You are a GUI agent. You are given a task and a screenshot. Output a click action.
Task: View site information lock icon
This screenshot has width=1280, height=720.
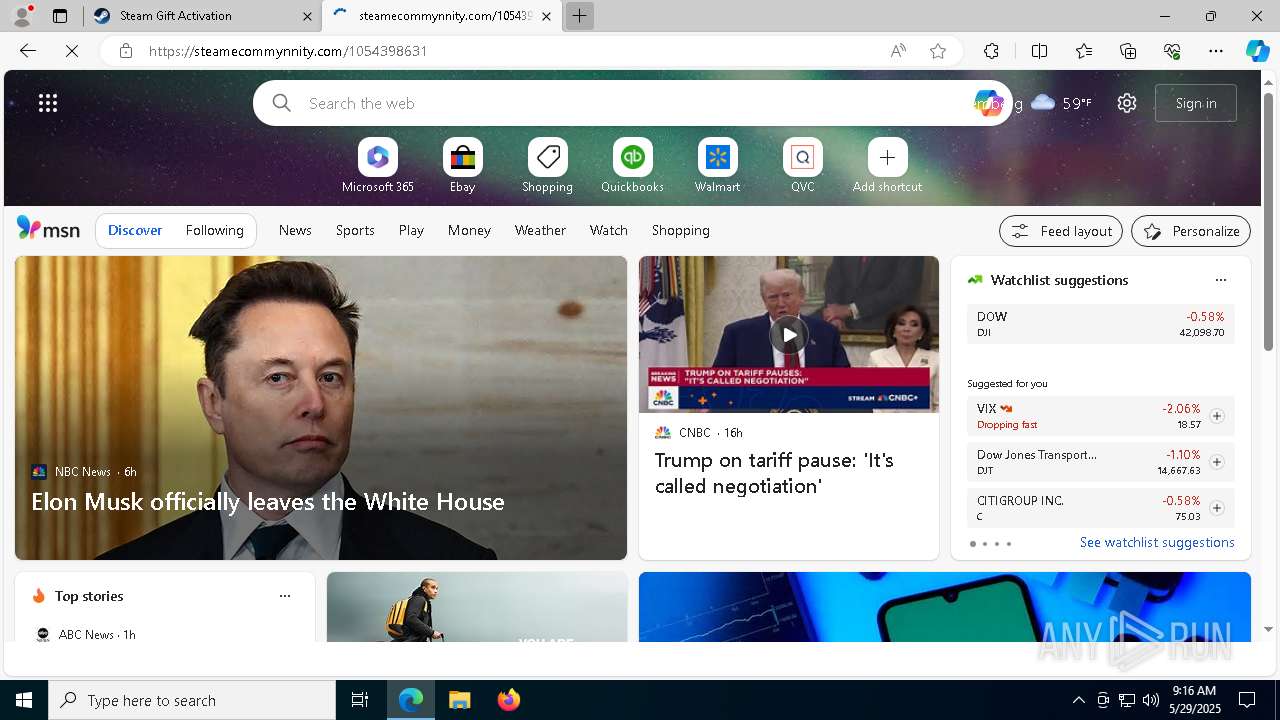click(125, 51)
